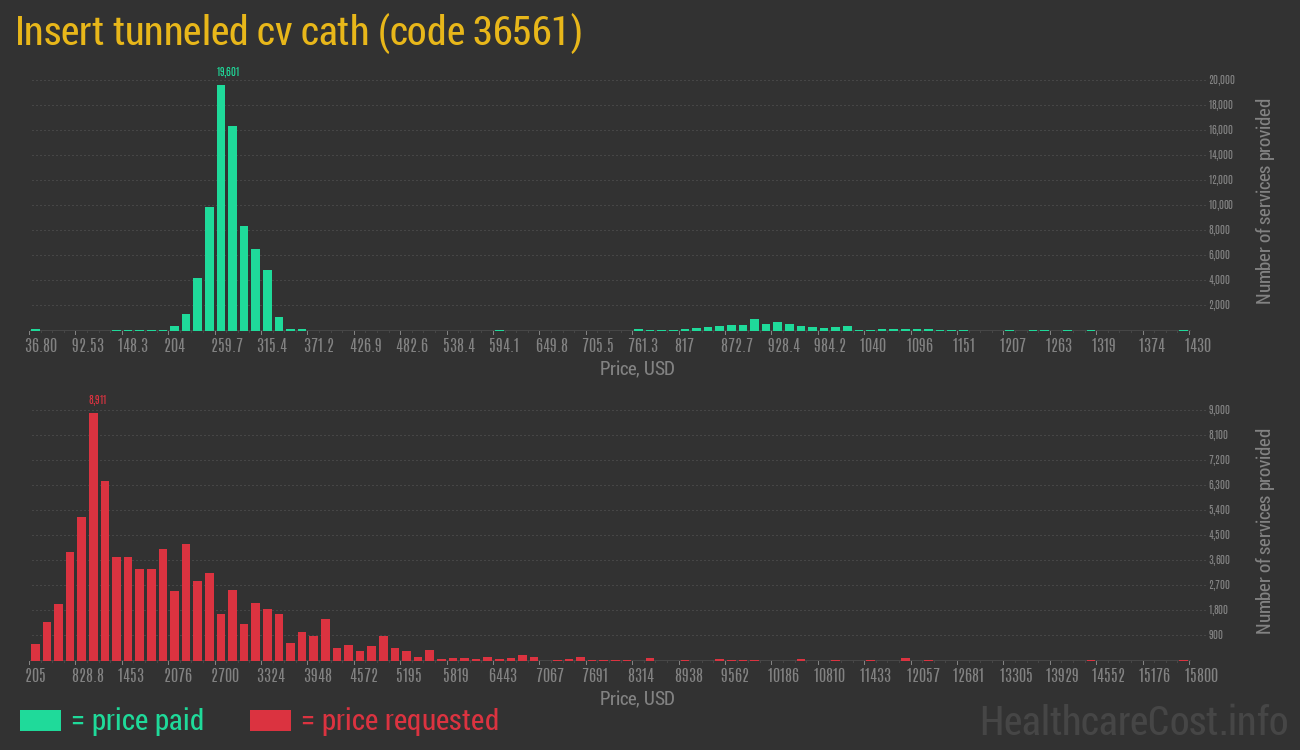Click the 19,601 peak value label

coord(228,72)
